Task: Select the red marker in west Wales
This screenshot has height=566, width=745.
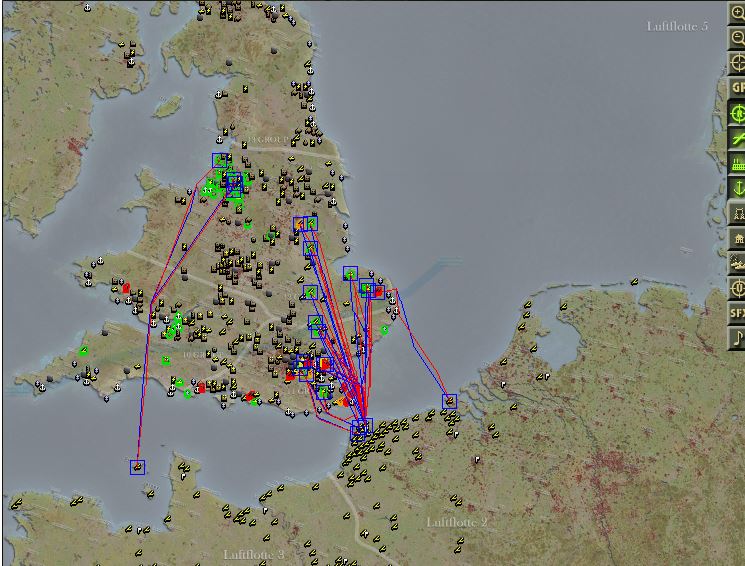Action: (x=126, y=288)
